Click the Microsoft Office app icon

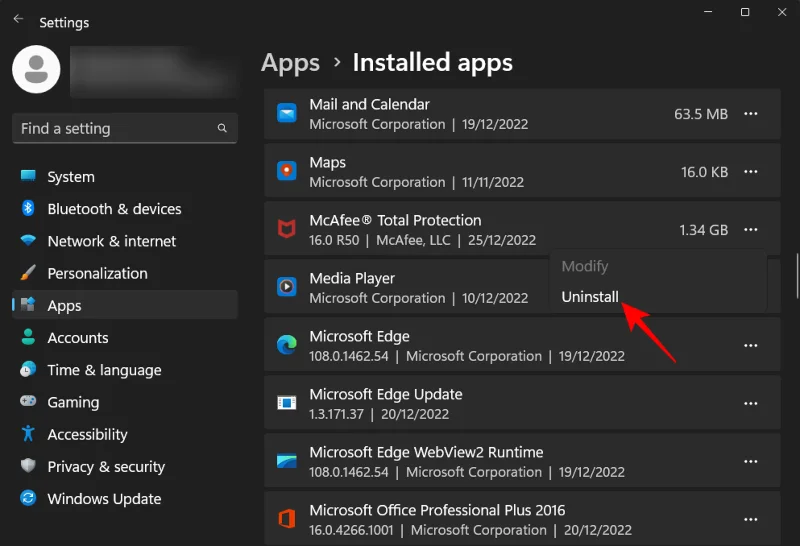pyautogui.click(x=287, y=519)
